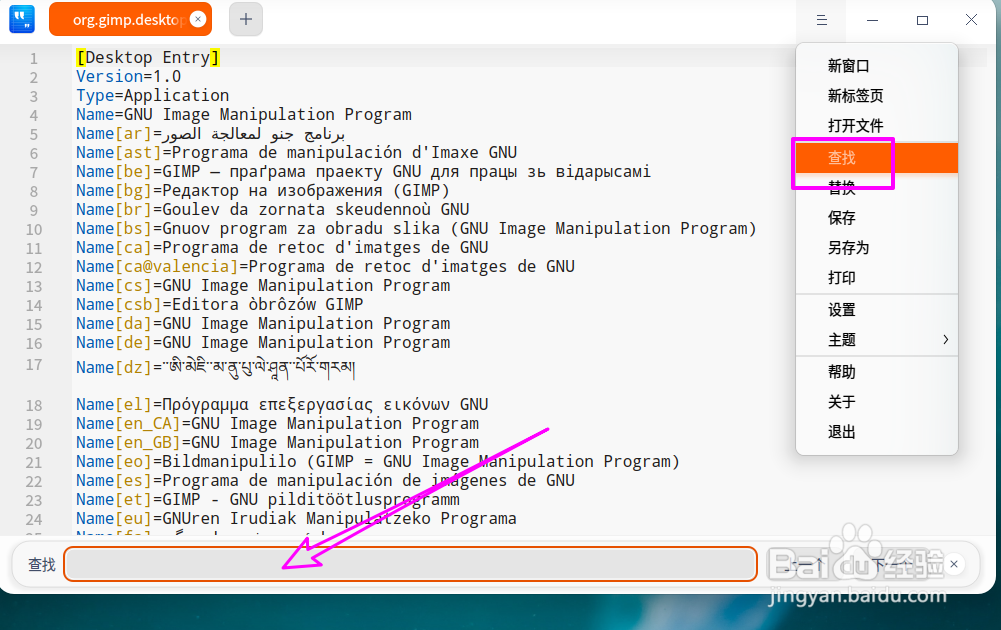Open 设置 from the menu
1001x630 pixels.
[877, 310]
